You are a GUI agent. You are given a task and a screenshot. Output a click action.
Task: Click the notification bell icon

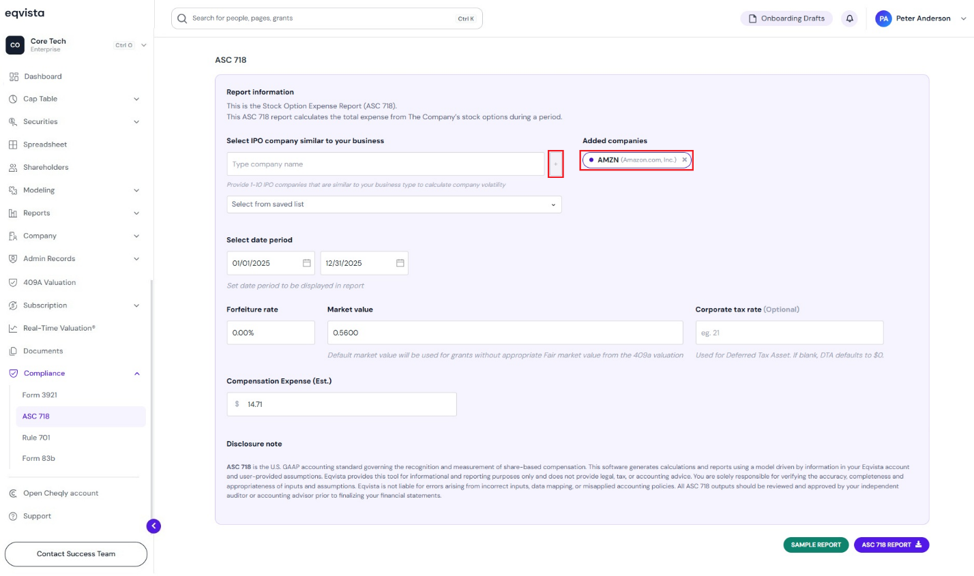[849, 19]
